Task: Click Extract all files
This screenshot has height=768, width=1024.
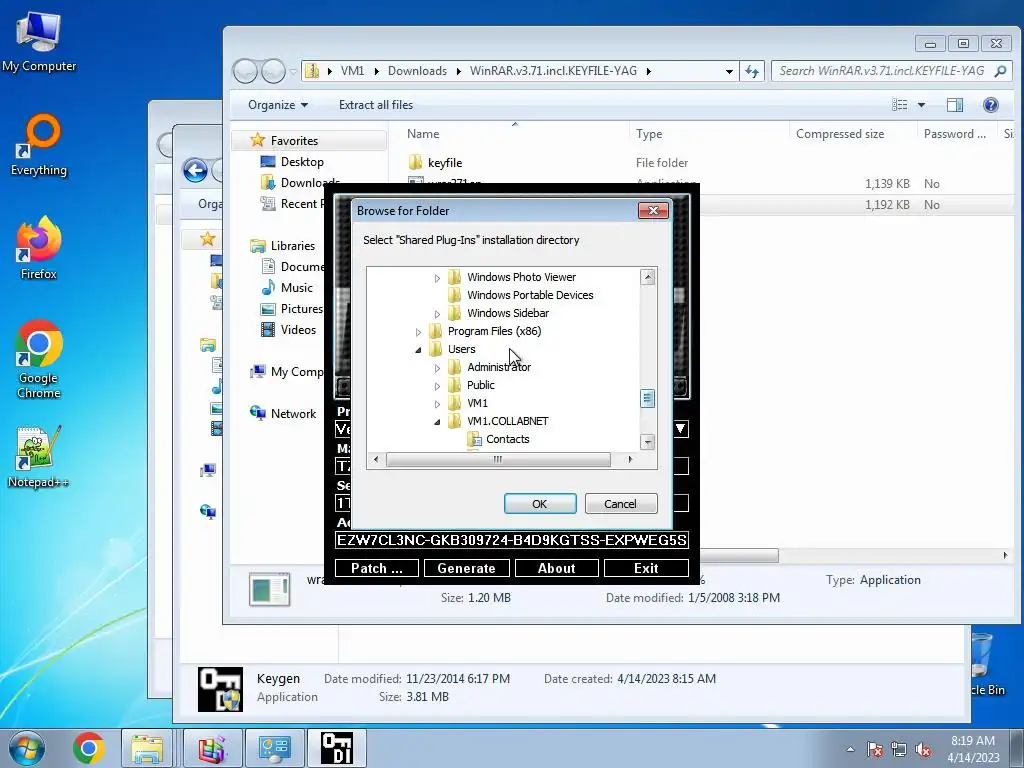Action: (376, 105)
